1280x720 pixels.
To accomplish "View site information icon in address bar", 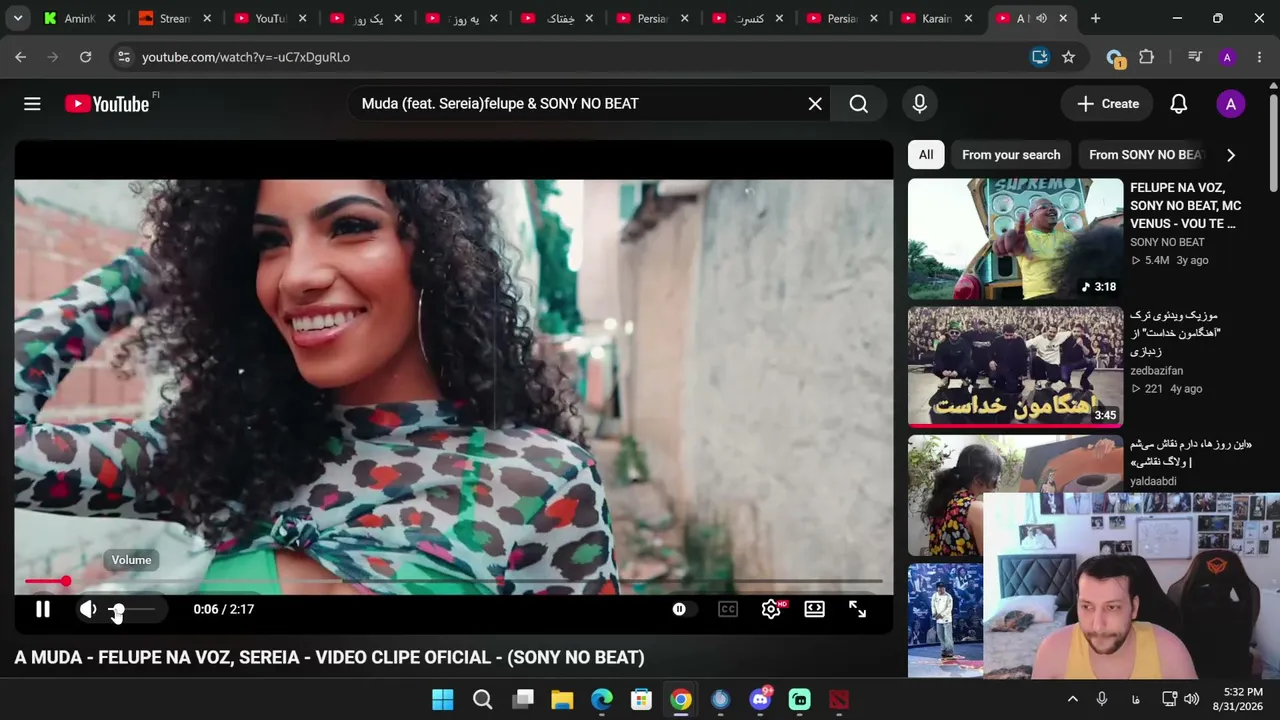I will coord(123,57).
